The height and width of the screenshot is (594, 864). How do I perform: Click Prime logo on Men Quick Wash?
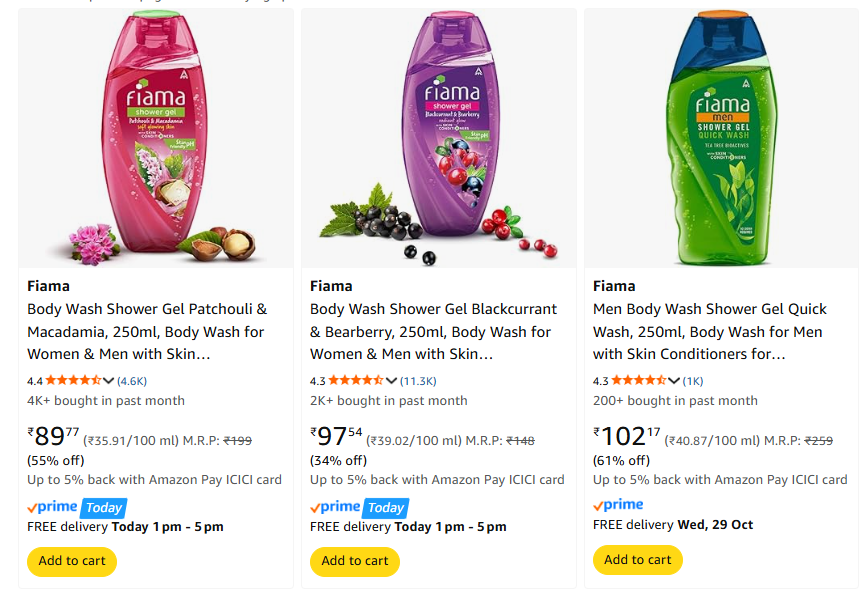point(619,505)
